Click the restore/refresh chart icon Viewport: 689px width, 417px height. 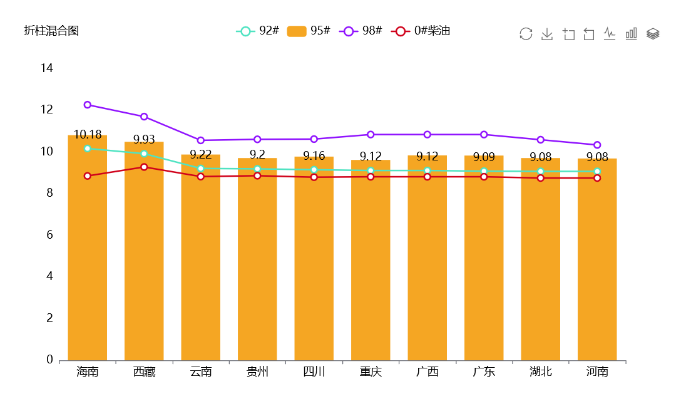526,34
